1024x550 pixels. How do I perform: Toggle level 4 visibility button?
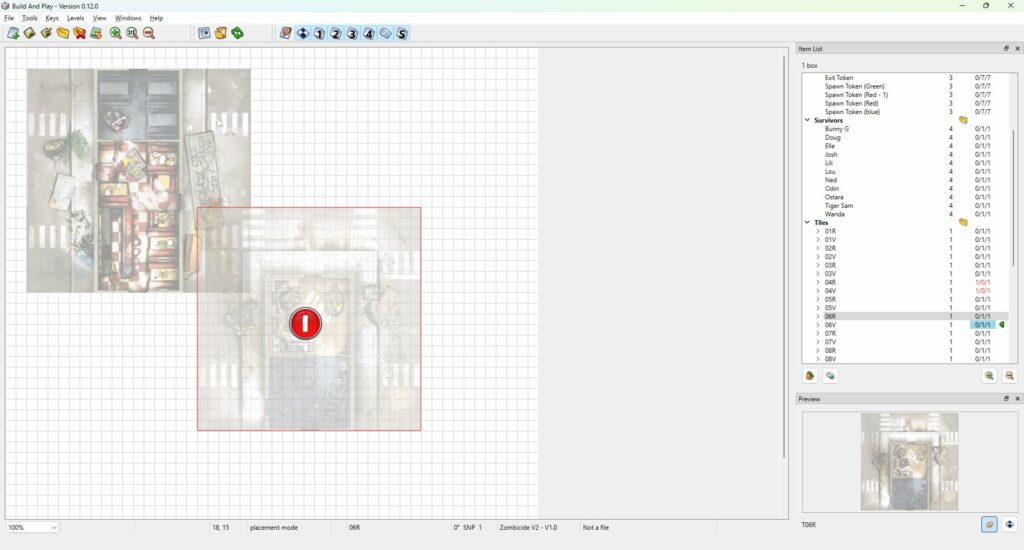click(x=369, y=33)
